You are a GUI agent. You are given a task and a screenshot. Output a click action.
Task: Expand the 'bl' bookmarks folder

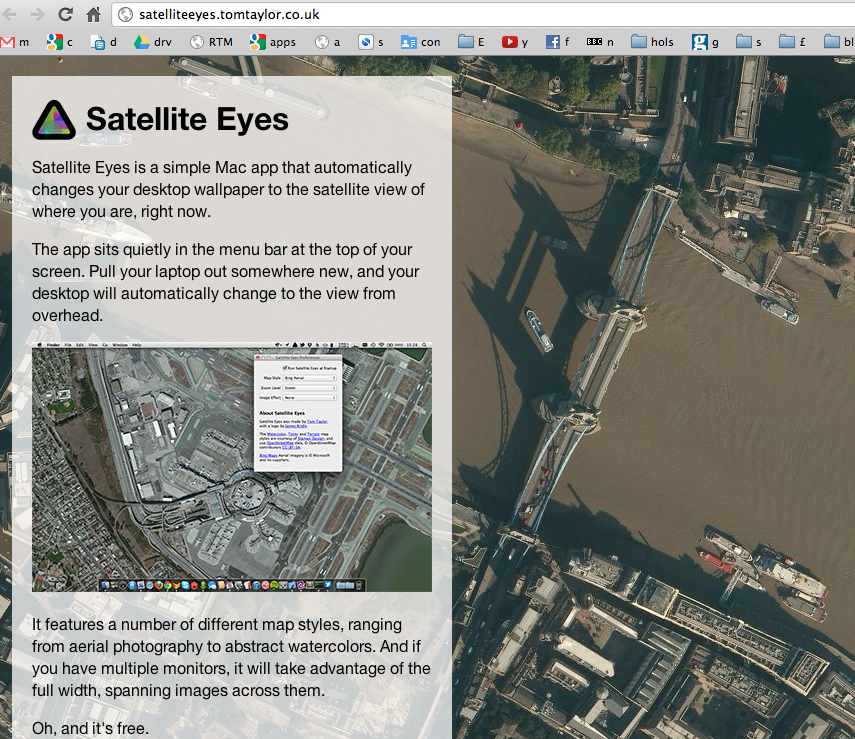pyautogui.click(x=839, y=42)
